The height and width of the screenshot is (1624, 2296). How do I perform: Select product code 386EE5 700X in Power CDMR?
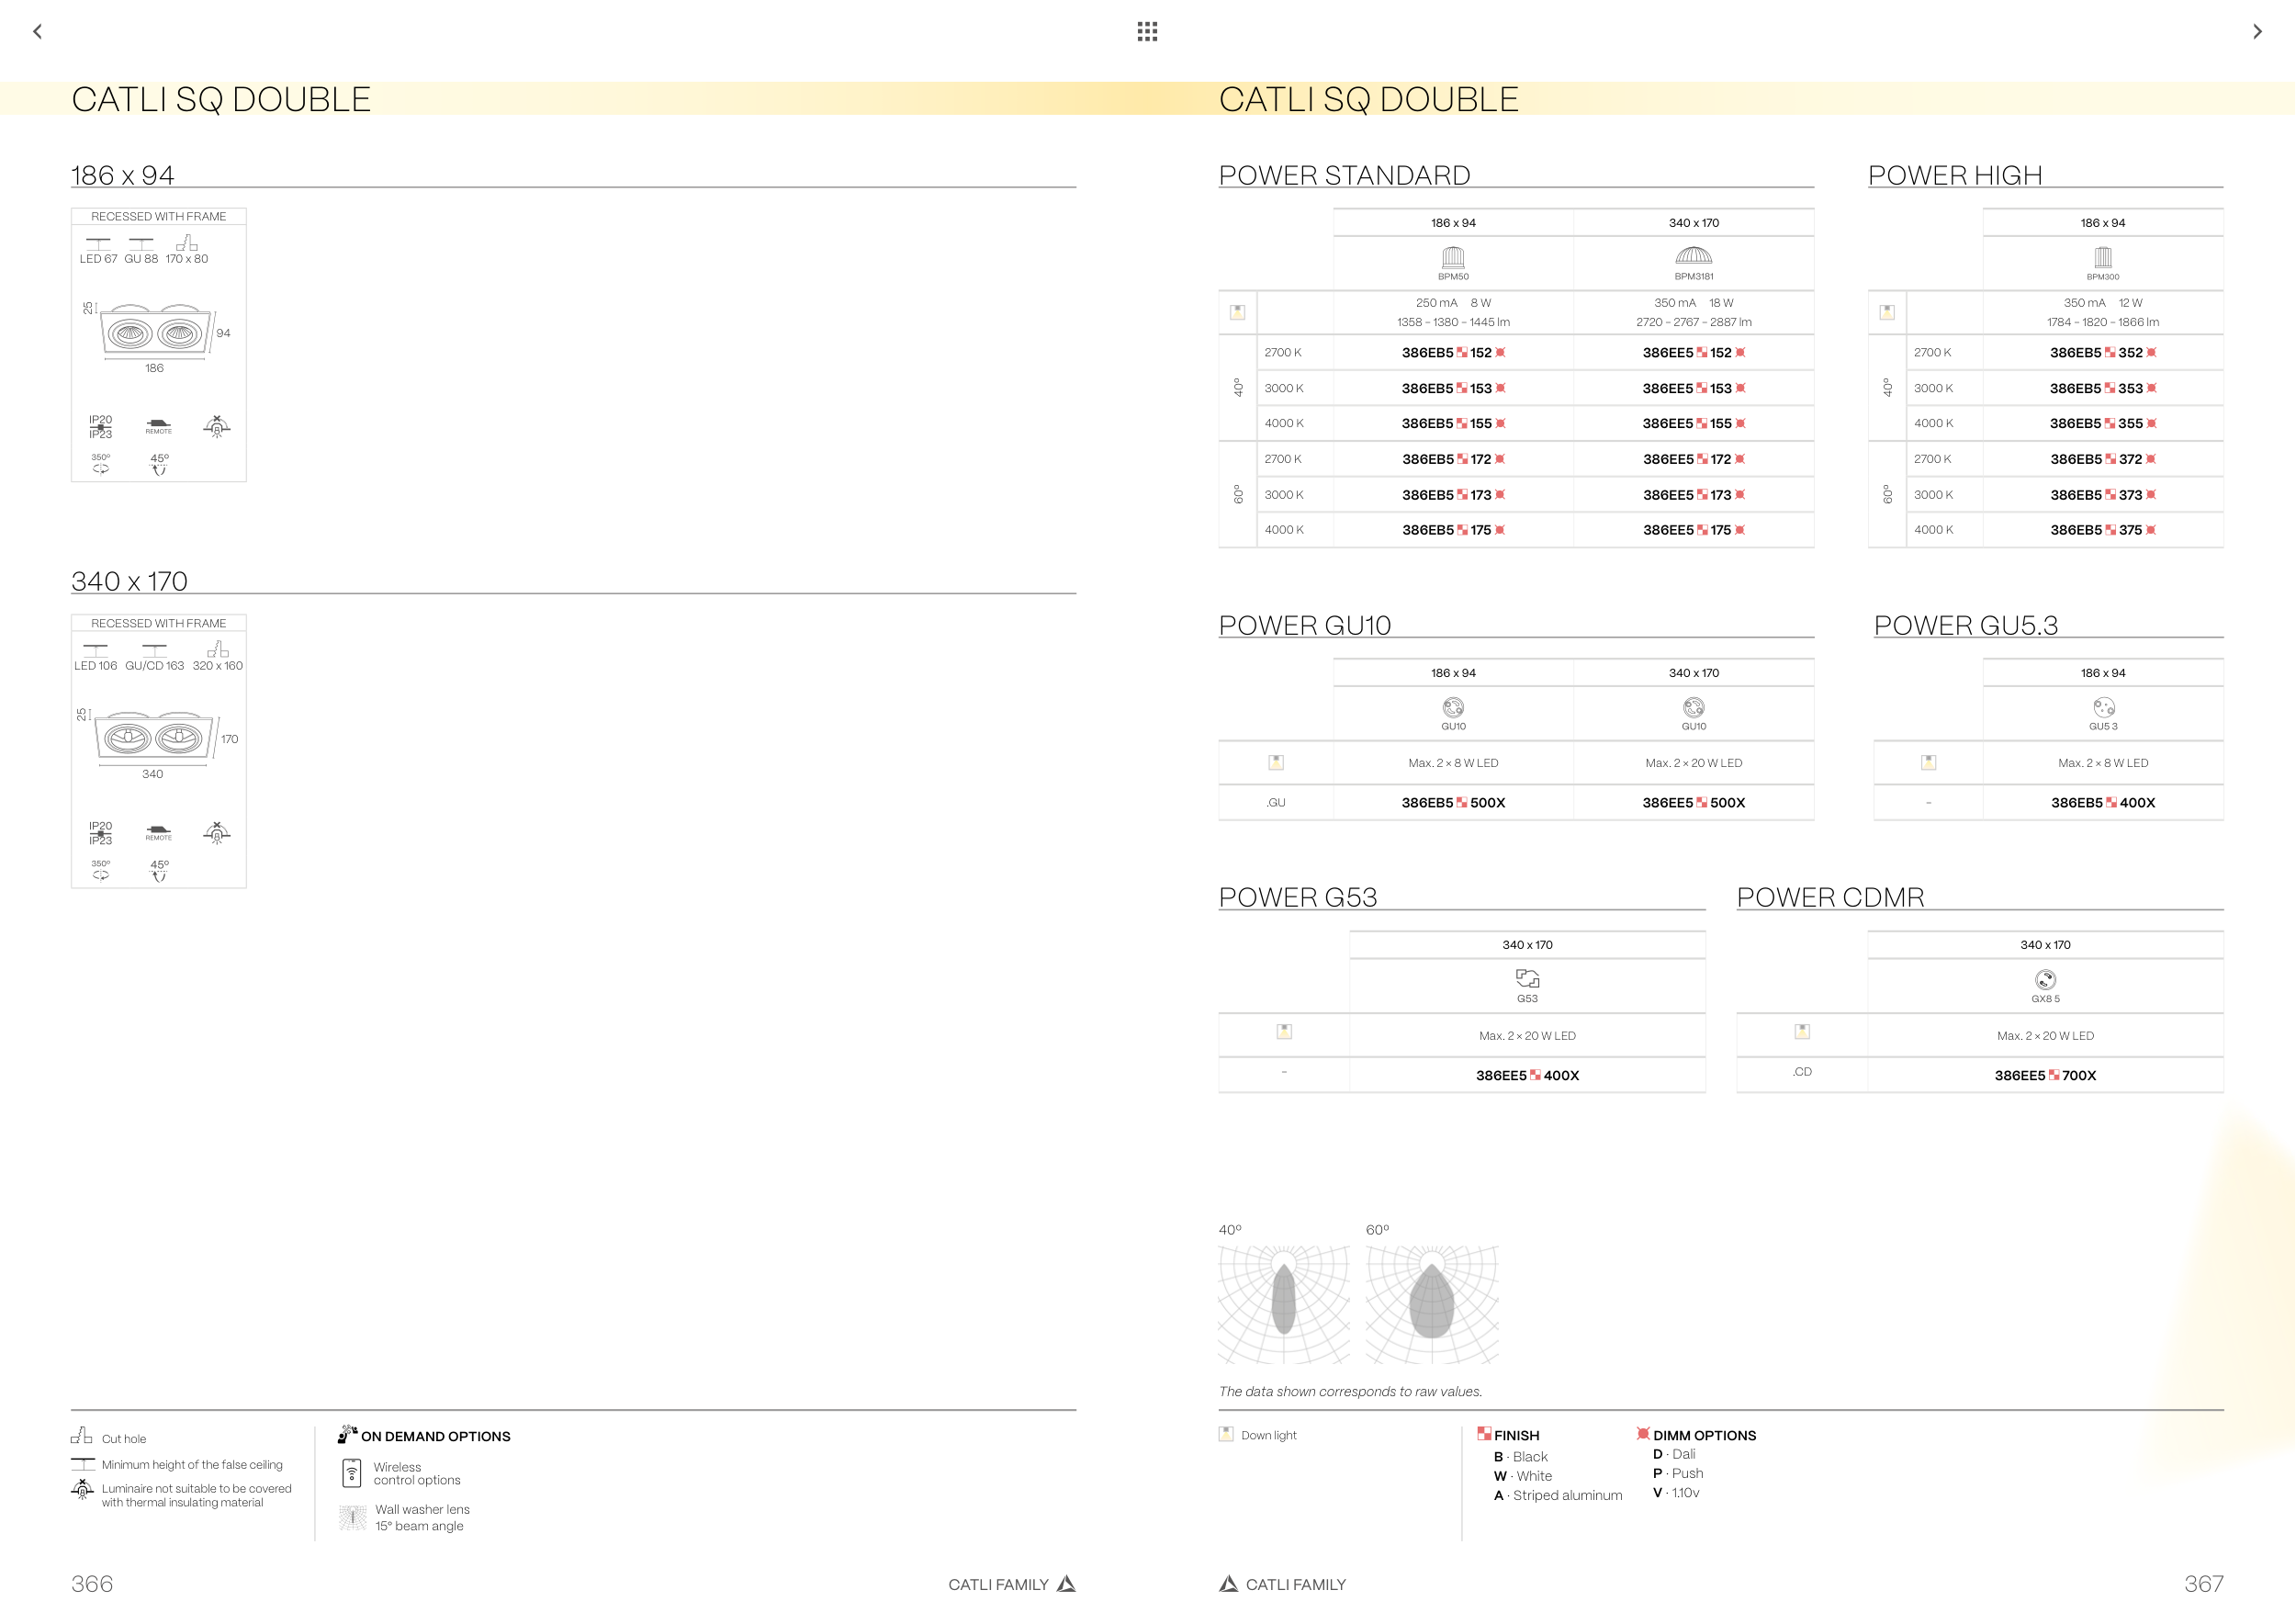tap(2045, 1076)
